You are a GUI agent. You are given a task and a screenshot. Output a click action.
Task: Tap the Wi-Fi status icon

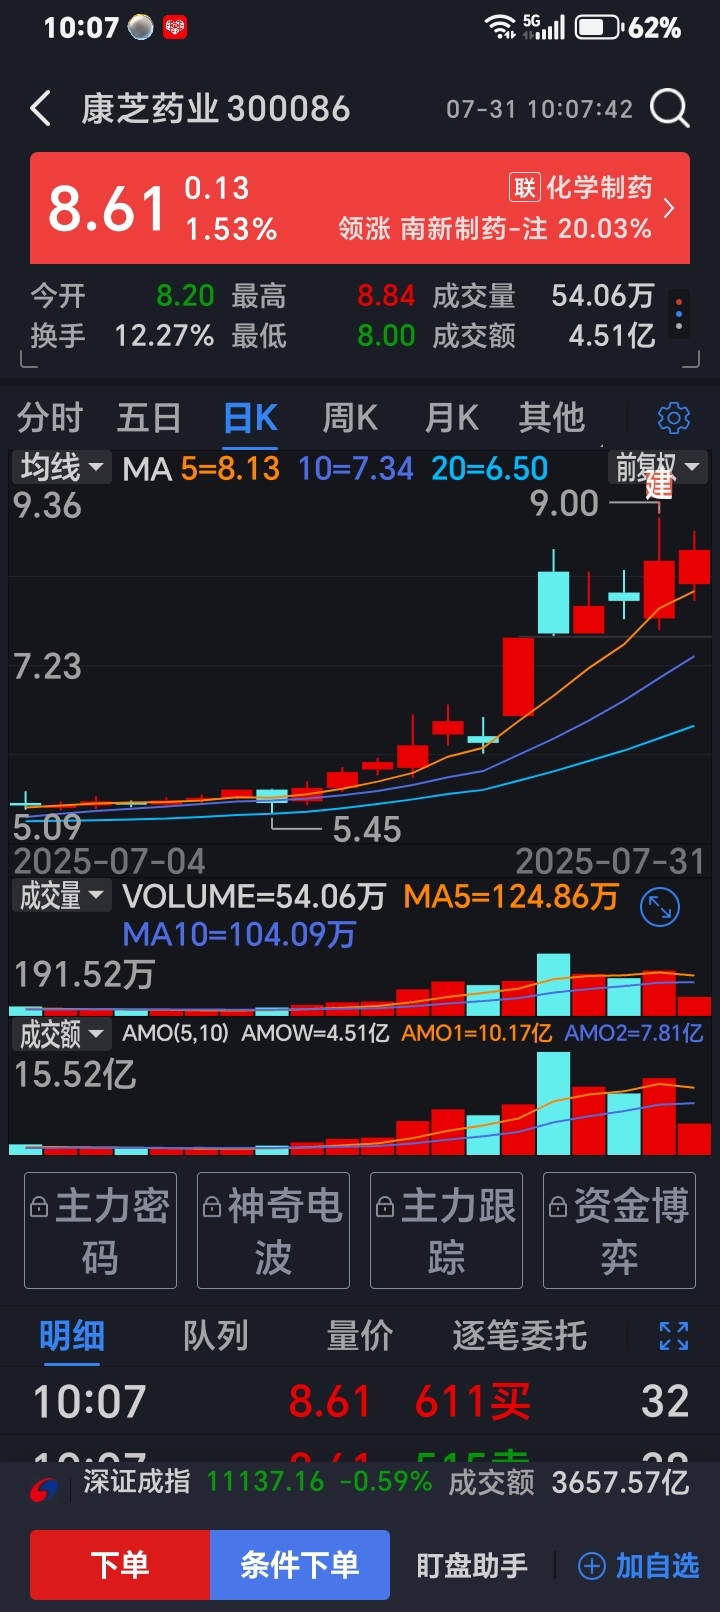tap(500, 27)
